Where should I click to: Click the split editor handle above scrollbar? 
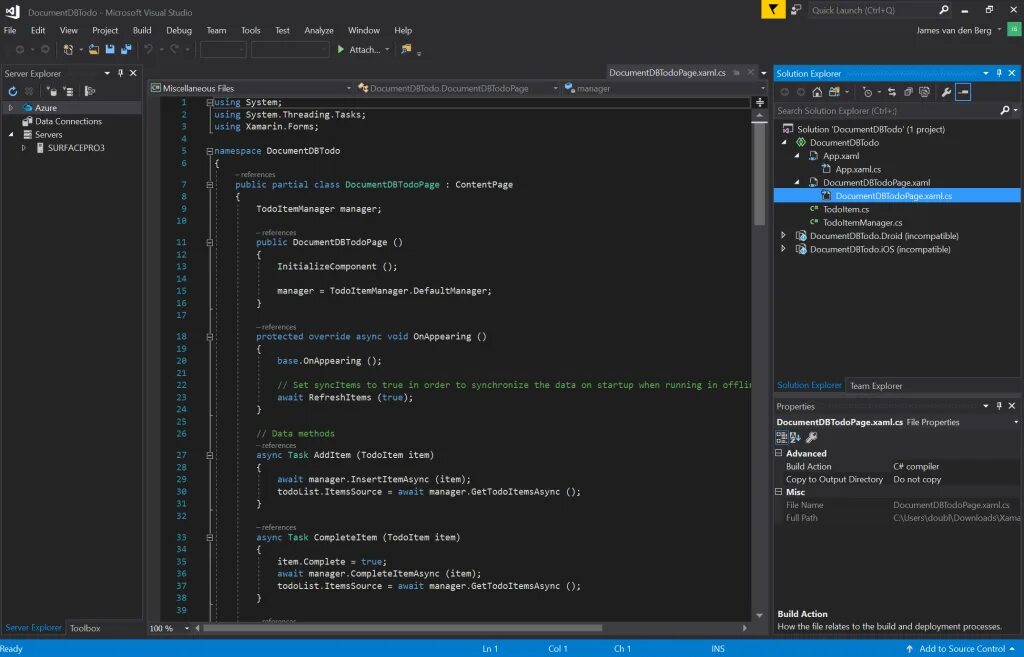point(760,103)
